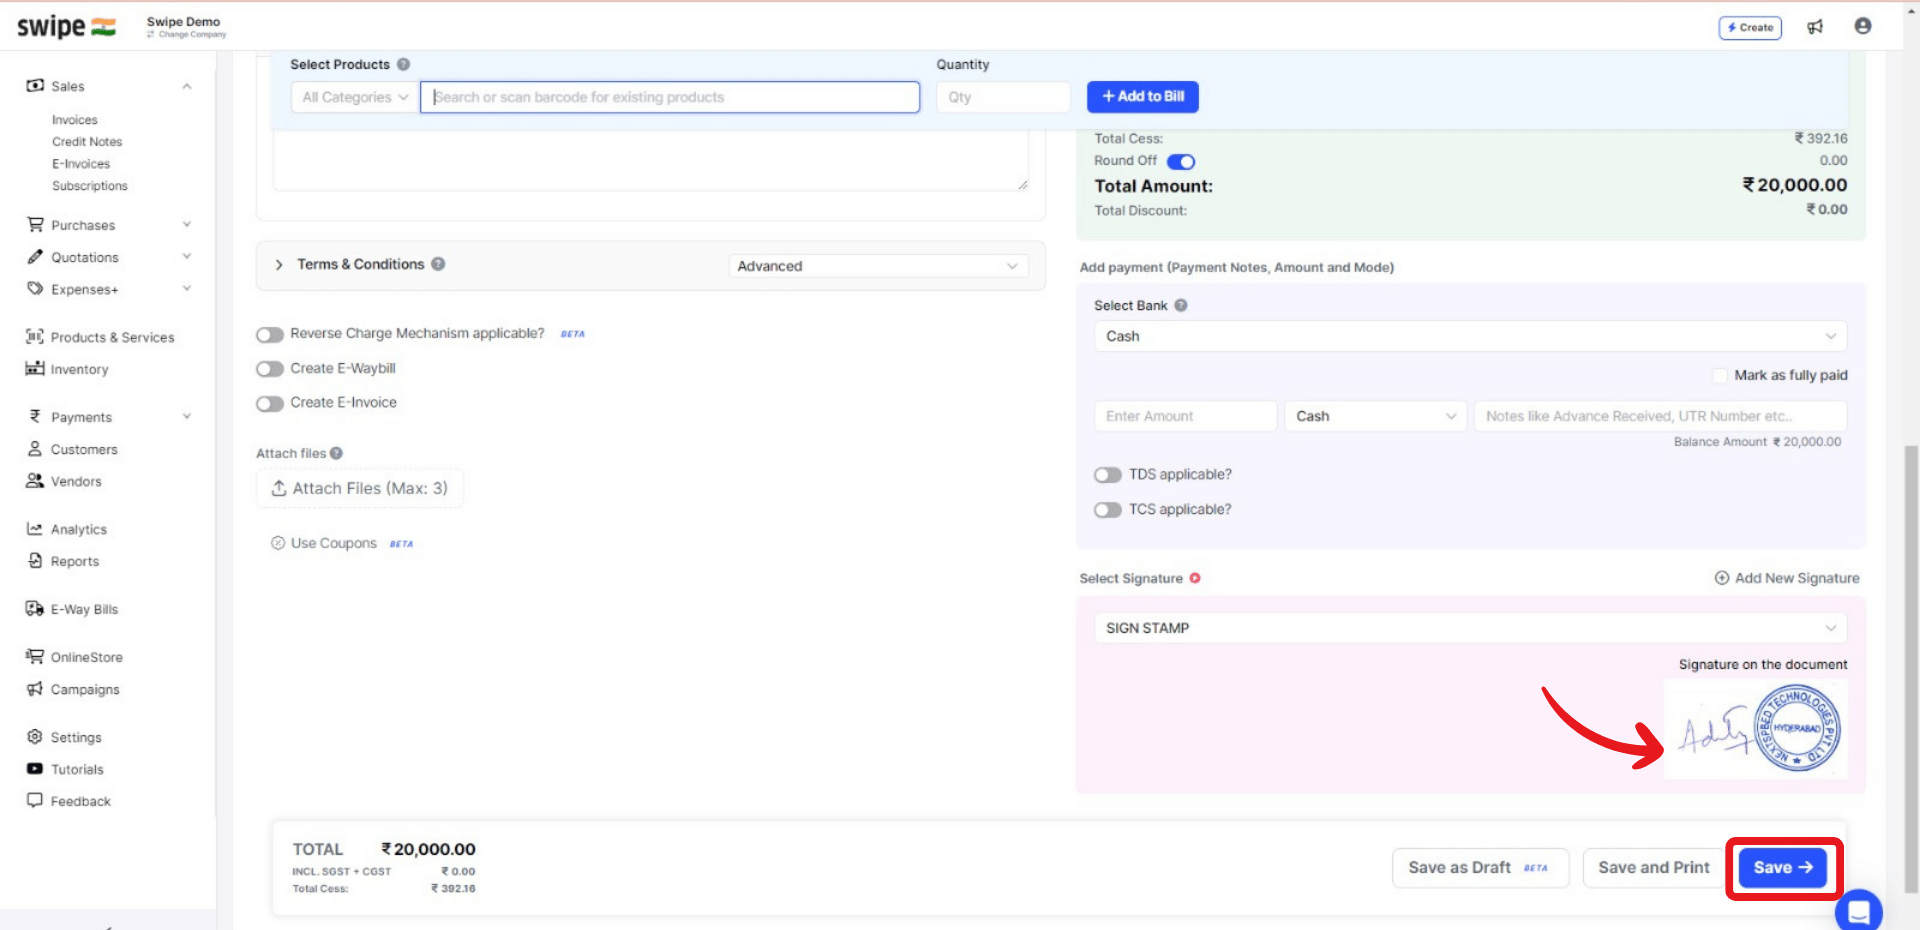Open the chat support bubble
Viewport: 1920px width, 930px height.
[1858, 911]
